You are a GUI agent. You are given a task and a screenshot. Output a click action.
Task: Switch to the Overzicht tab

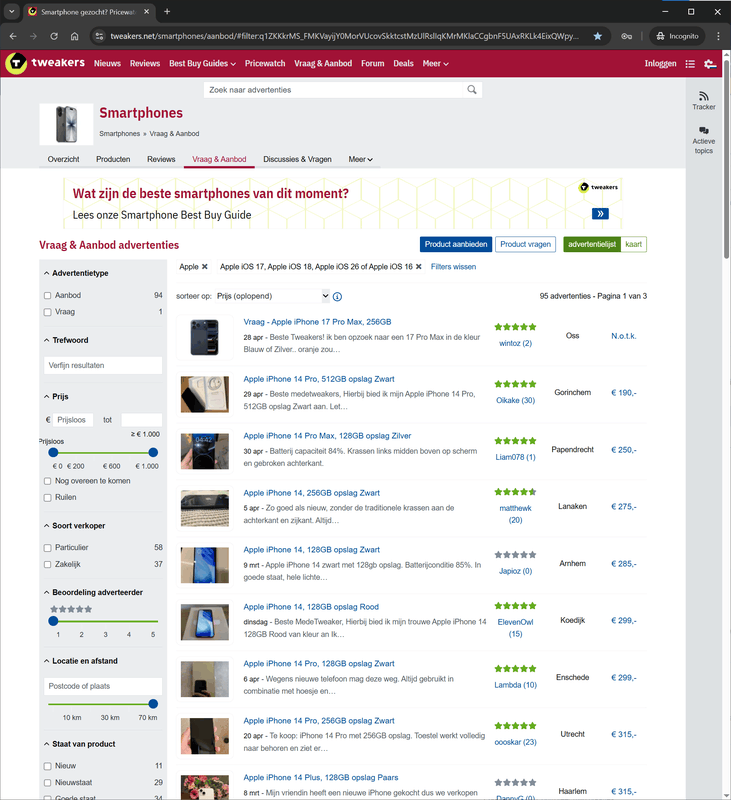(63, 159)
